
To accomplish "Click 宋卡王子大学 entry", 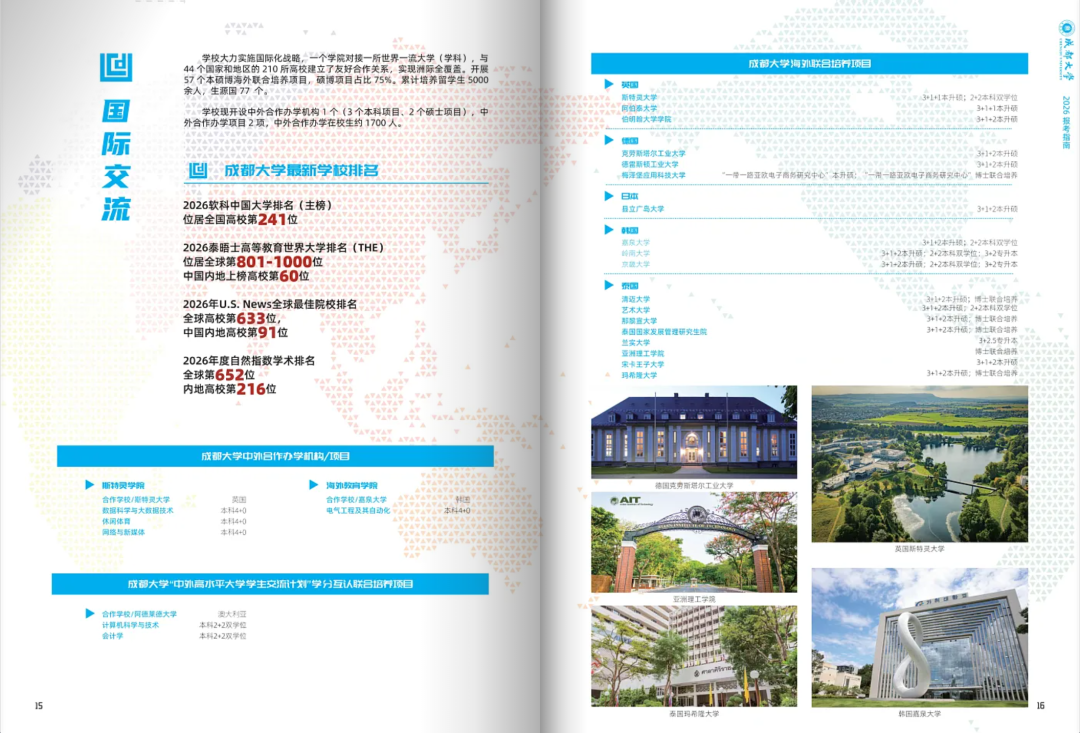I will pos(643,364).
